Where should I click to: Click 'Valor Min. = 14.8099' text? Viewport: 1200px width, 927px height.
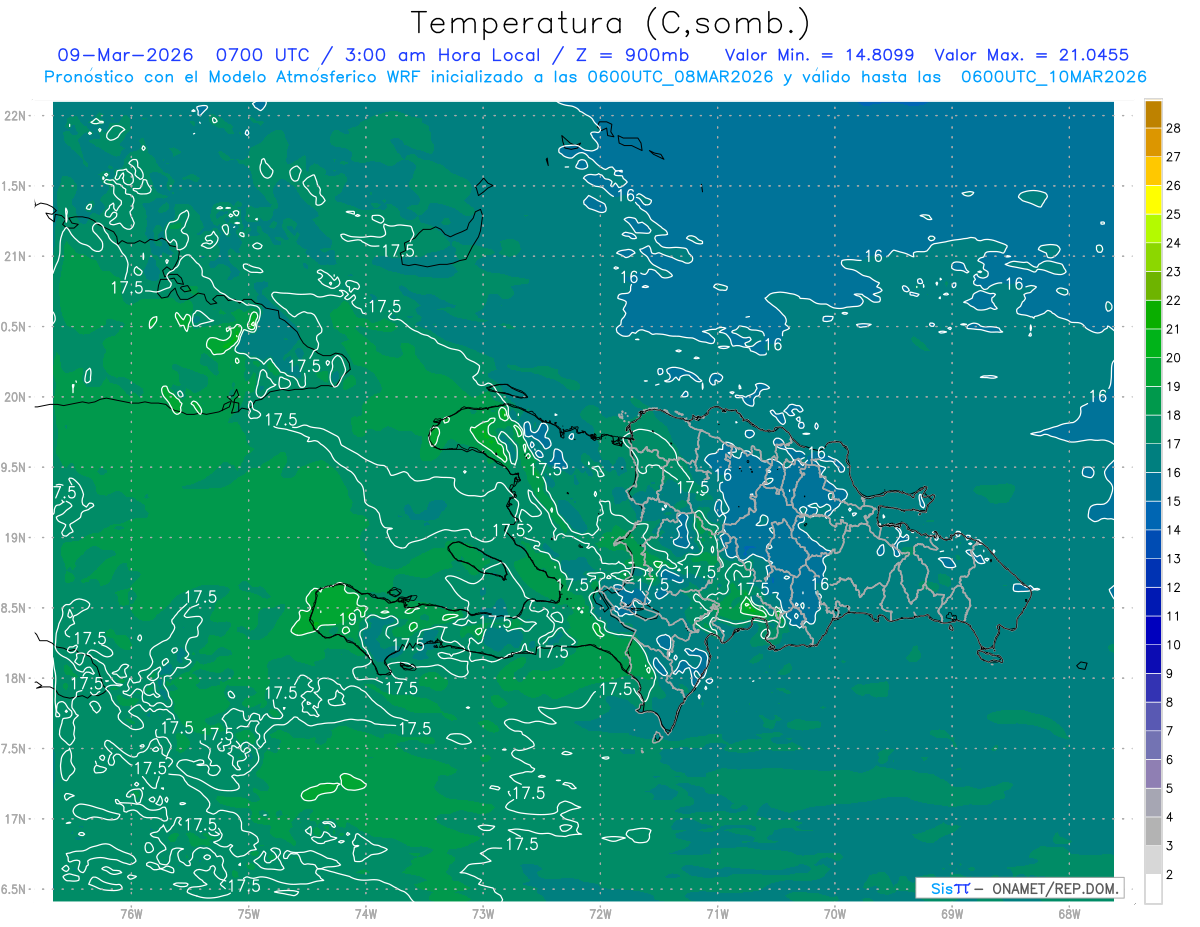pos(819,55)
